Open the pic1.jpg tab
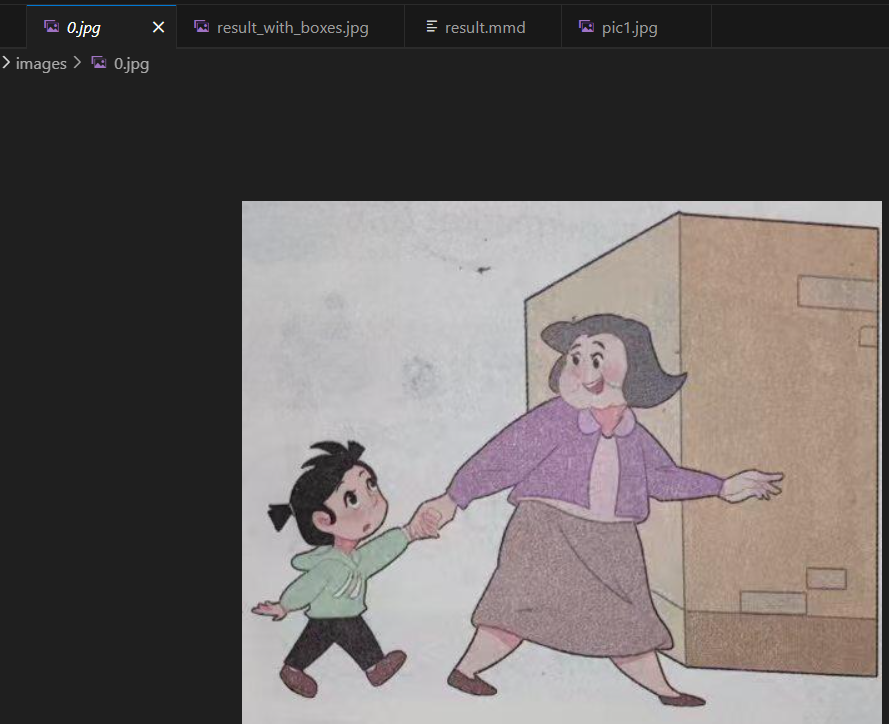 (x=630, y=26)
